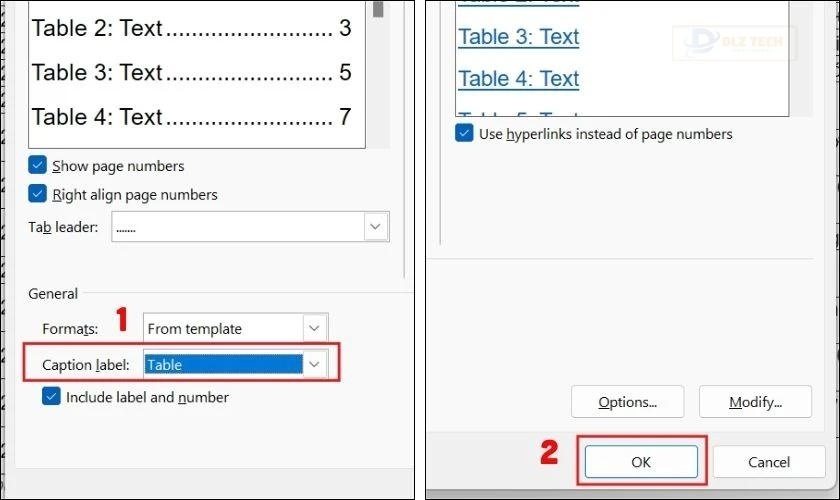
Task: Click the print preview scrollbar thumb
Action: (378, 9)
